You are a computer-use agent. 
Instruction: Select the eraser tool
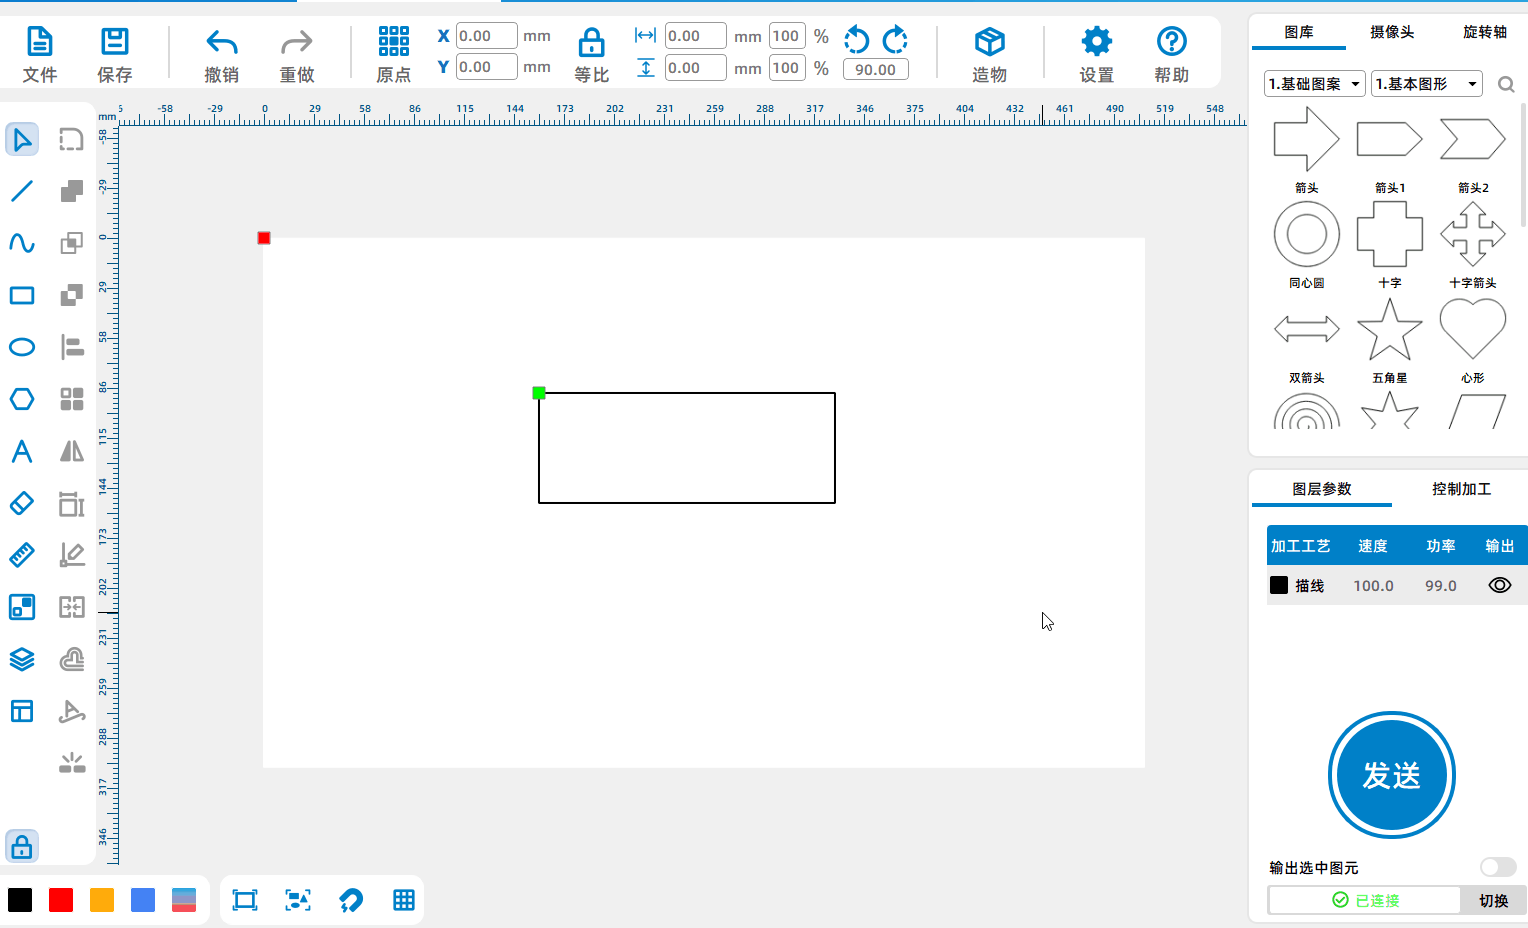pos(22,503)
